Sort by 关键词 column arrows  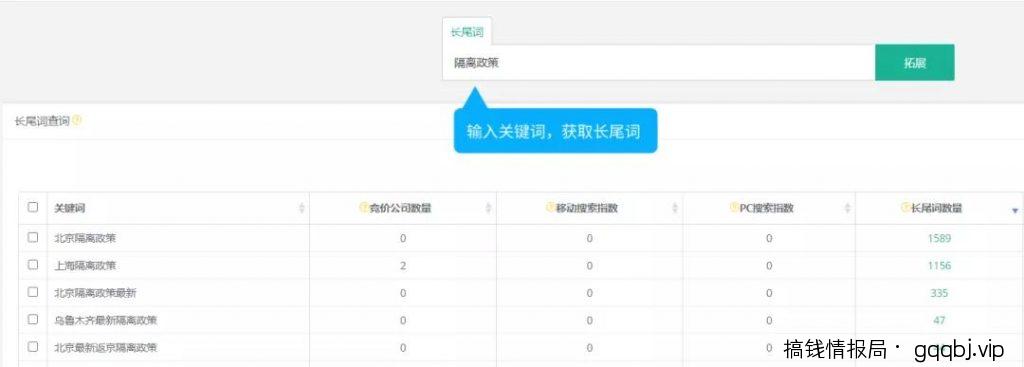[302, 208]
